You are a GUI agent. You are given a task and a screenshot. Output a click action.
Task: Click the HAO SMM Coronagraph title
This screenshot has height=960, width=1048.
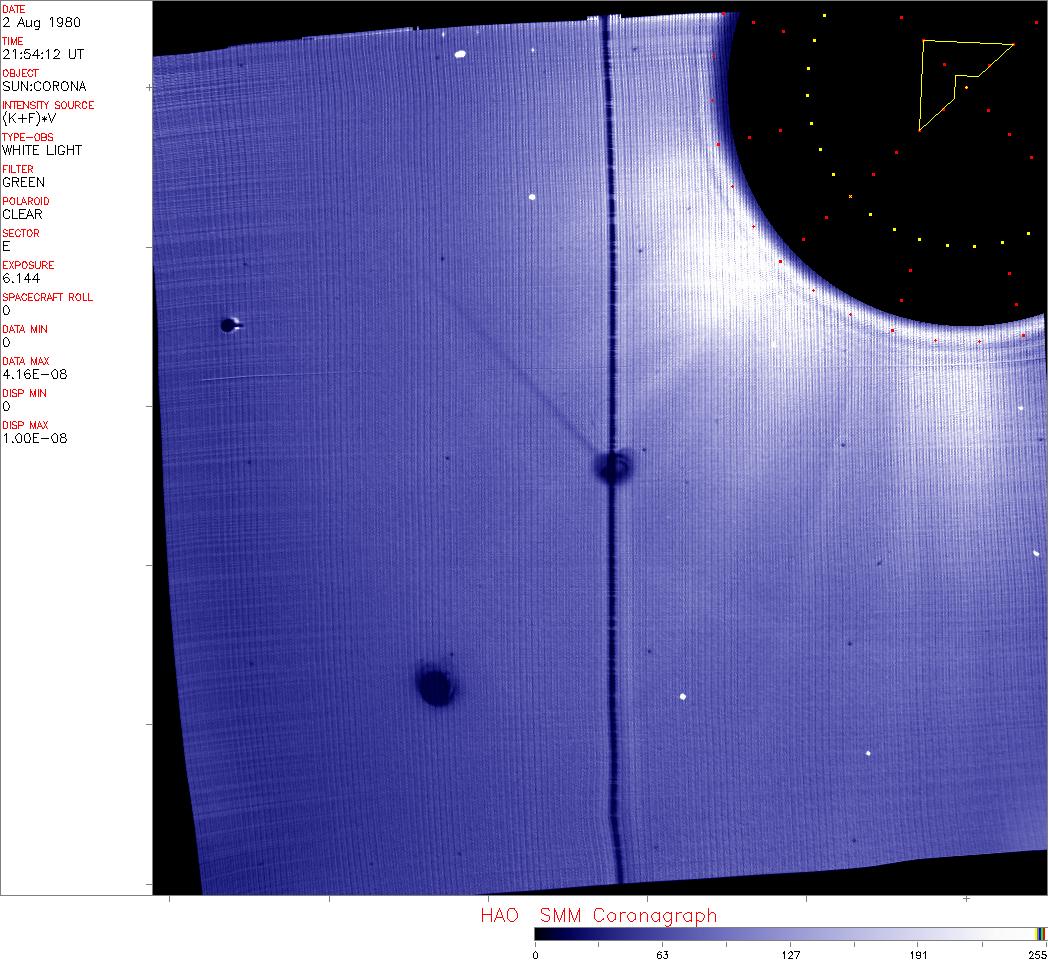598,916
